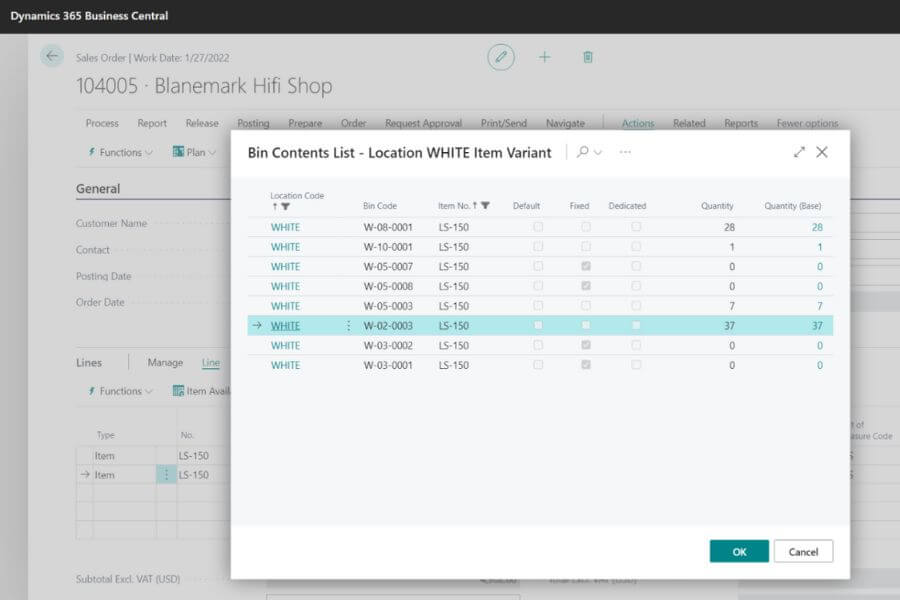This screenshot has height=600, width=900.
Task: Open the Print/Send menu
Action: click(504, 123)
